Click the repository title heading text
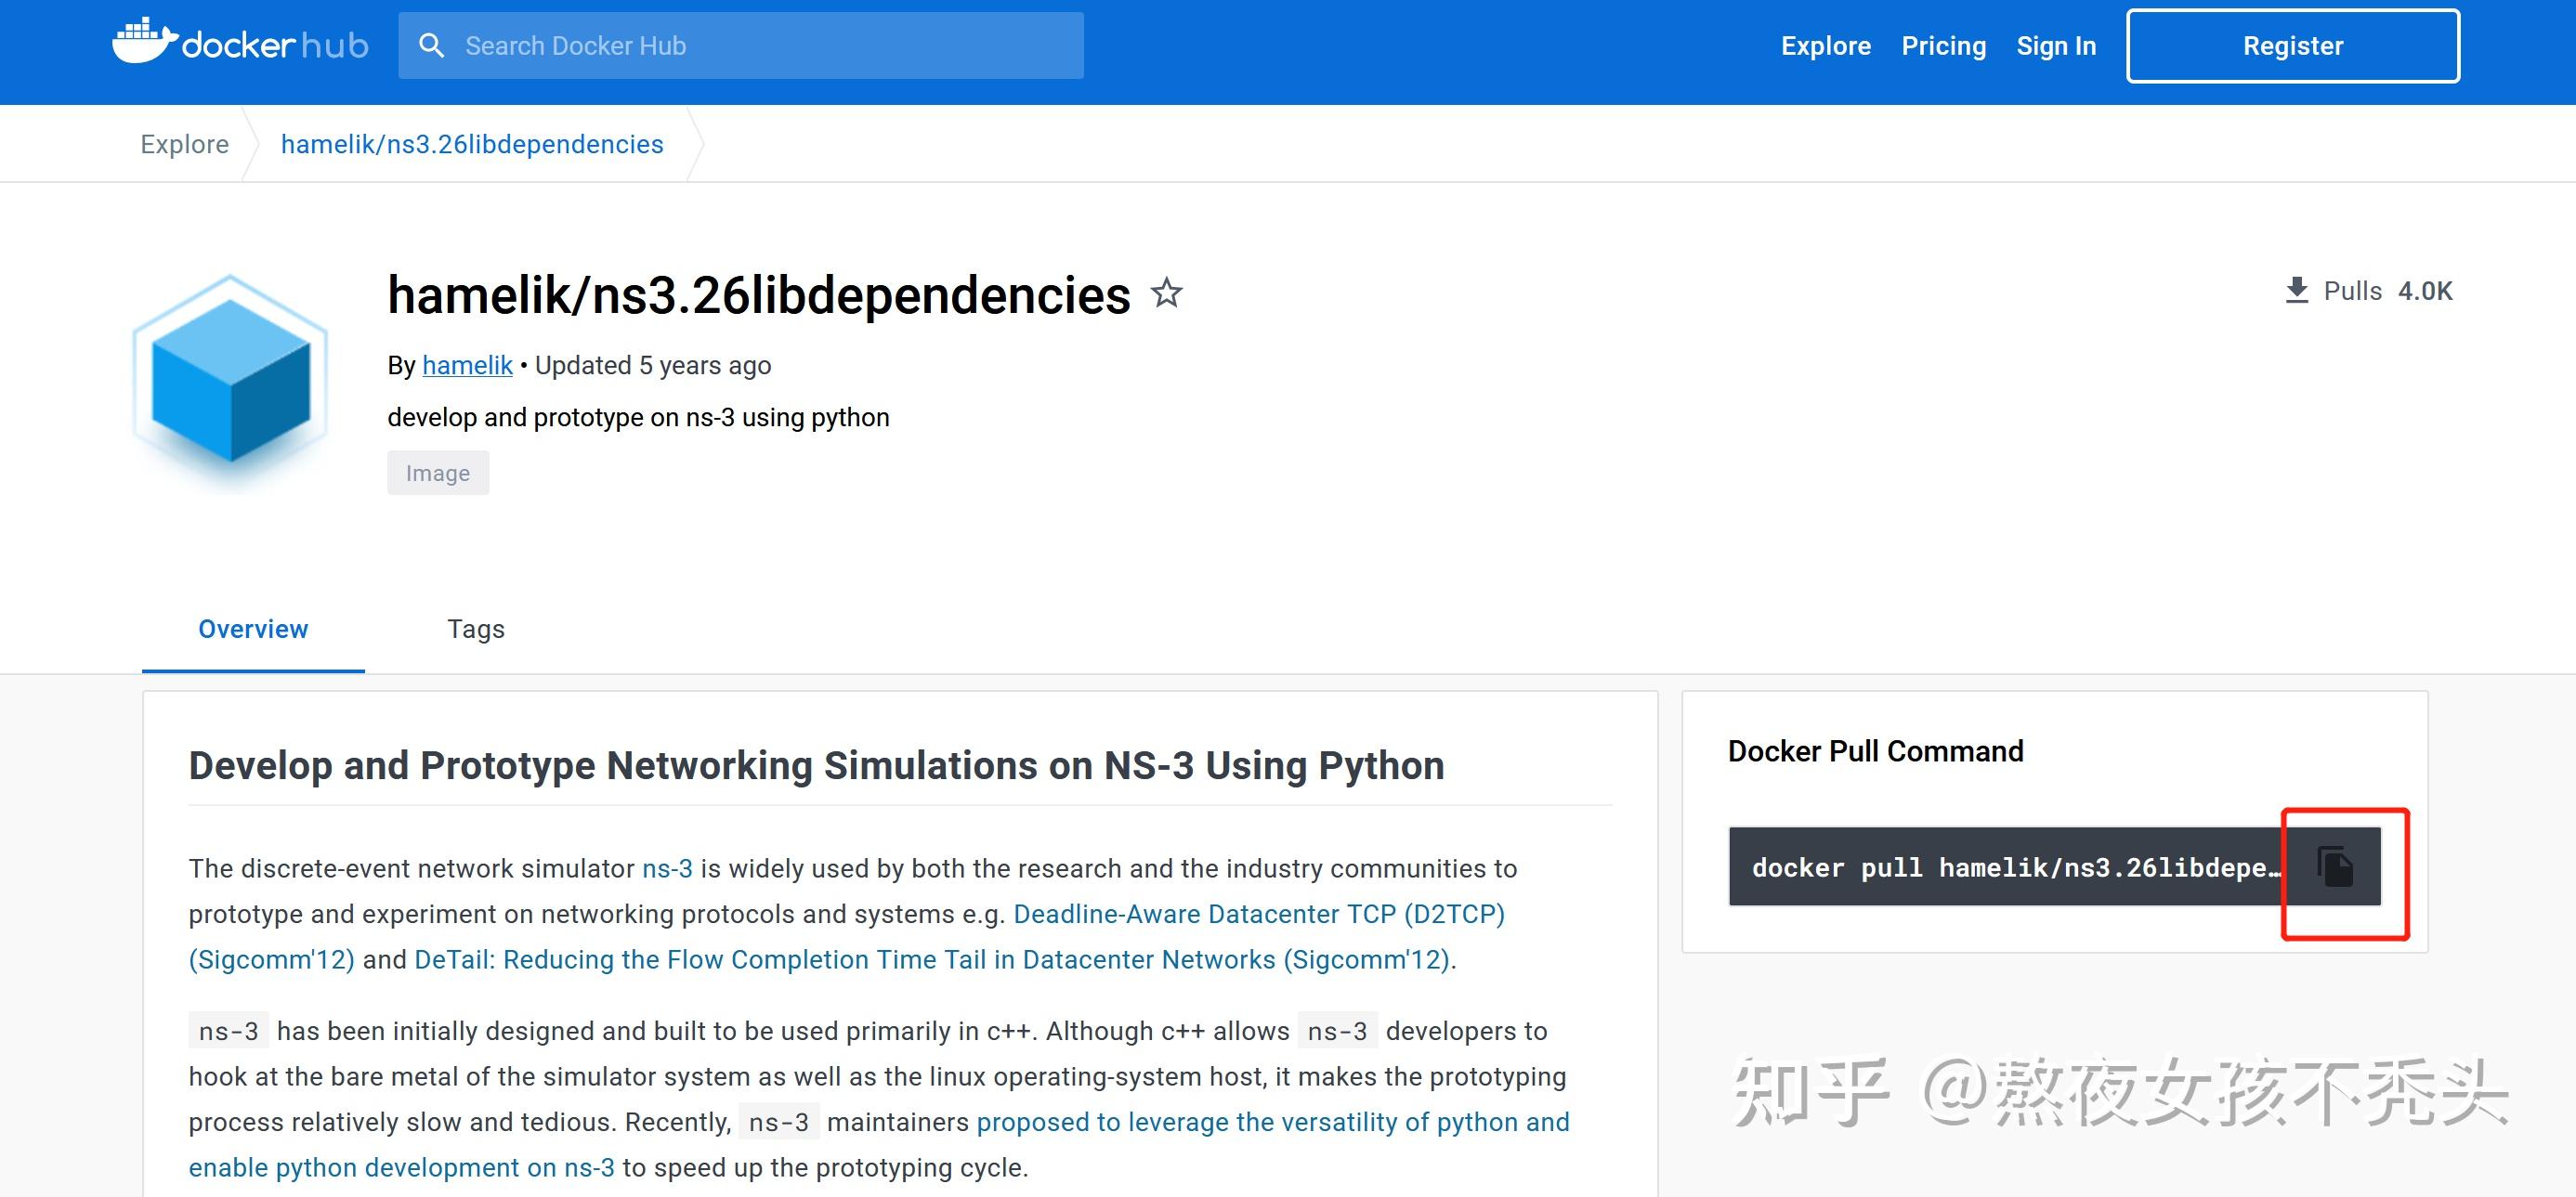The height and width of the screenshot is (1197, 2576). [759, 295]
